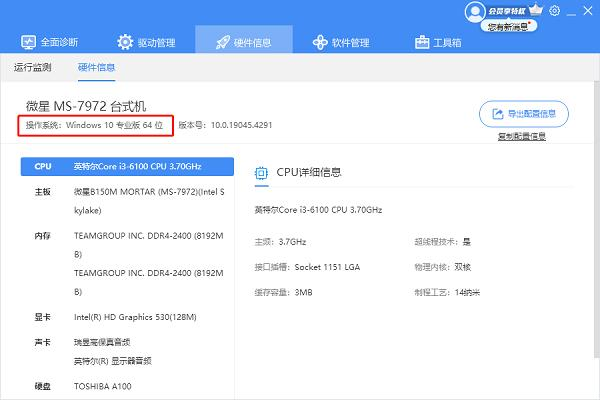Viewport: 600px width, 400px height.
Task: Click the Intel(R) HD Graphics 530(128M) text
Action: pyautogui.click(x=135, y=317)
